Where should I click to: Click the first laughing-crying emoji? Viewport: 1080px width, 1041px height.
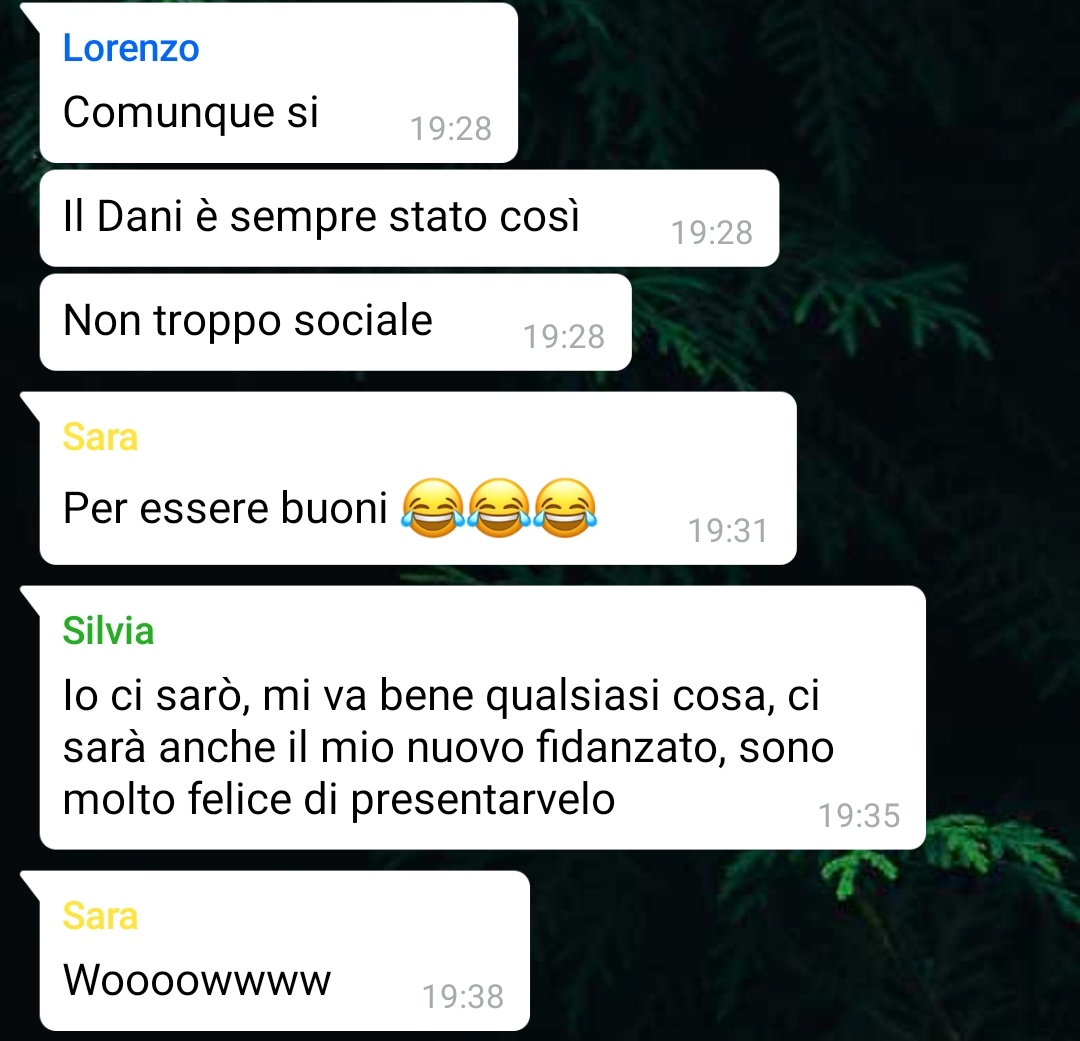tap(433, 508)
